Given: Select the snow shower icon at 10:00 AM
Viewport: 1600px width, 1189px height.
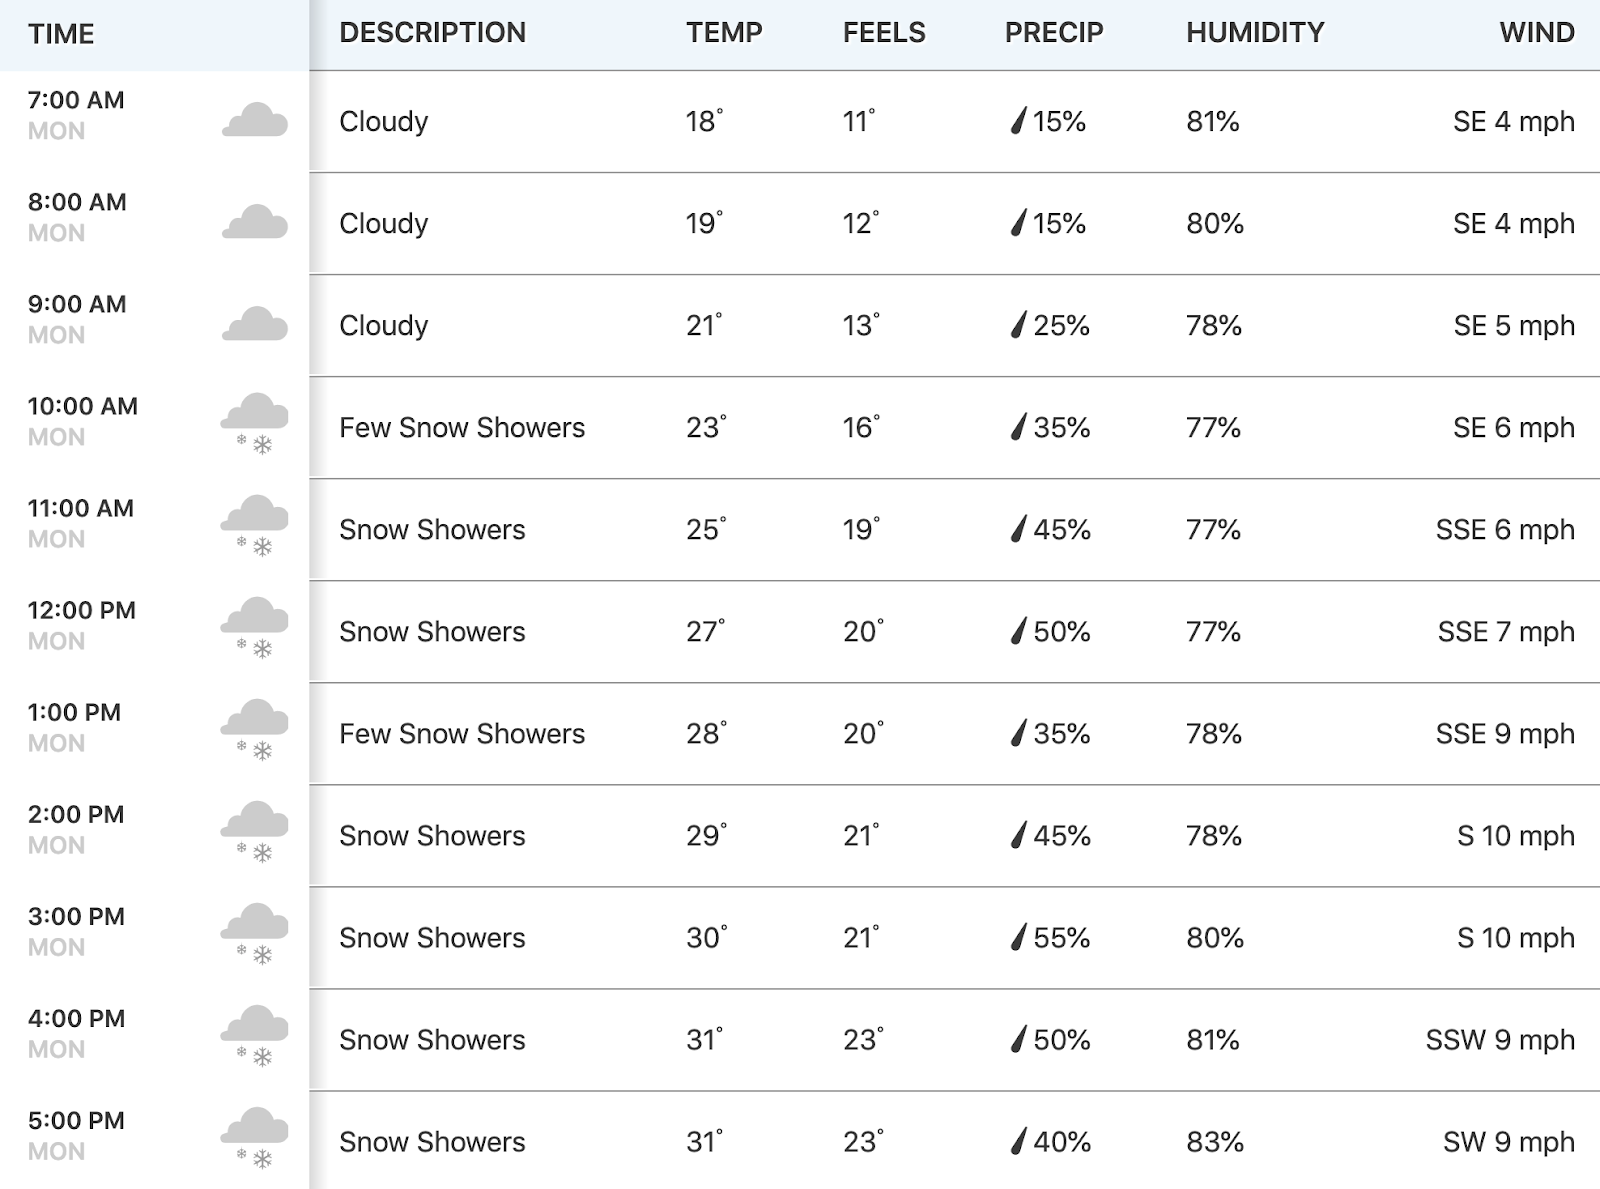Looking at the screenshot, I should (254, 424).
